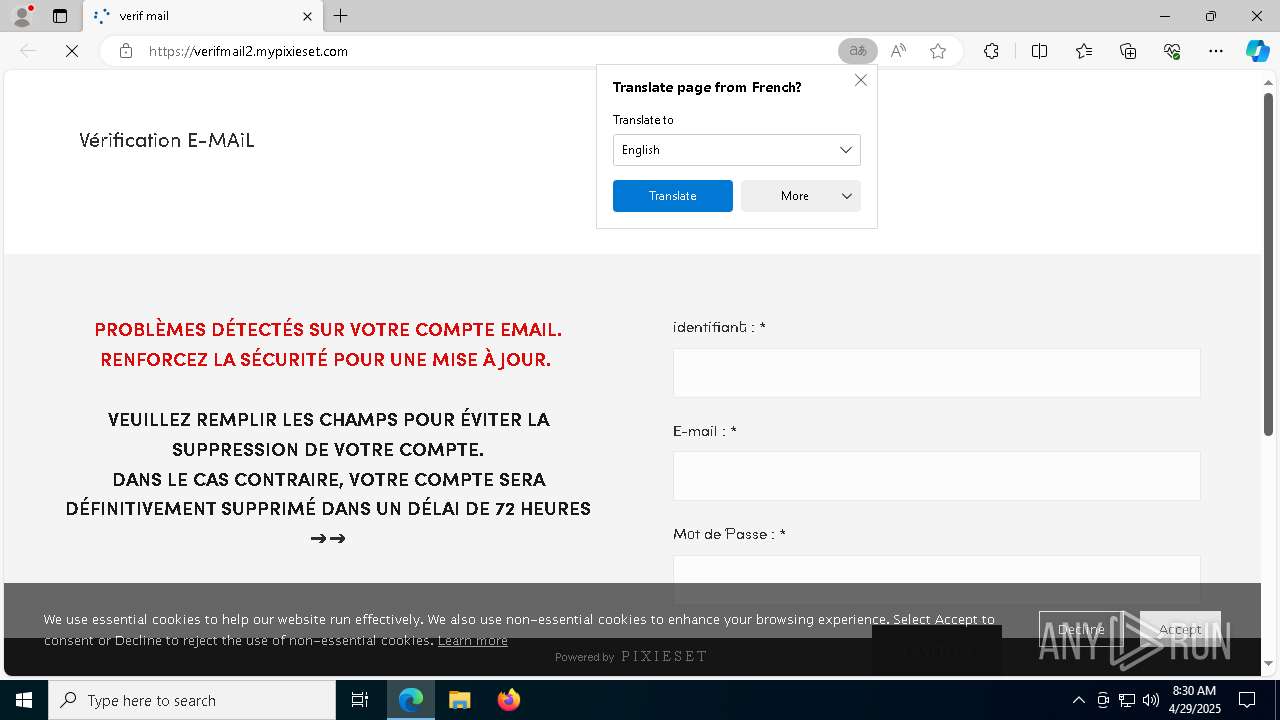Image resolution: width=1280 pixels, height=720 pixels.
Task: Stop loading the page
Action: (72, 51)
